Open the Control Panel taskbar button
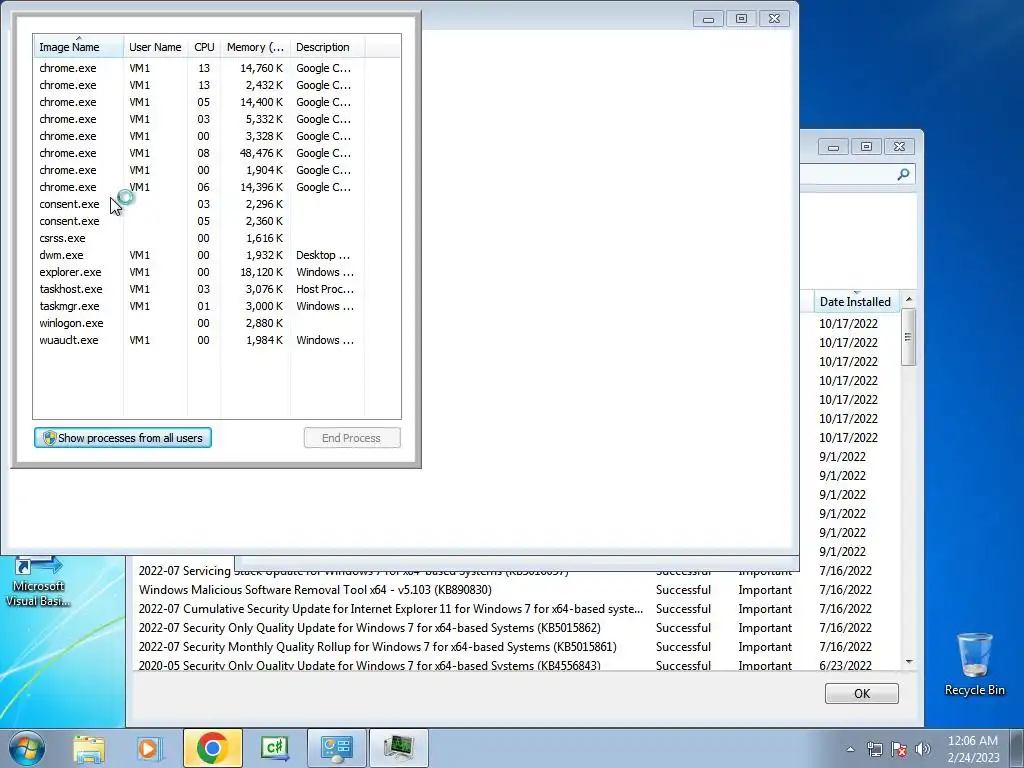1024x768 pixels. pyautogui.click(x=336, y=748)
